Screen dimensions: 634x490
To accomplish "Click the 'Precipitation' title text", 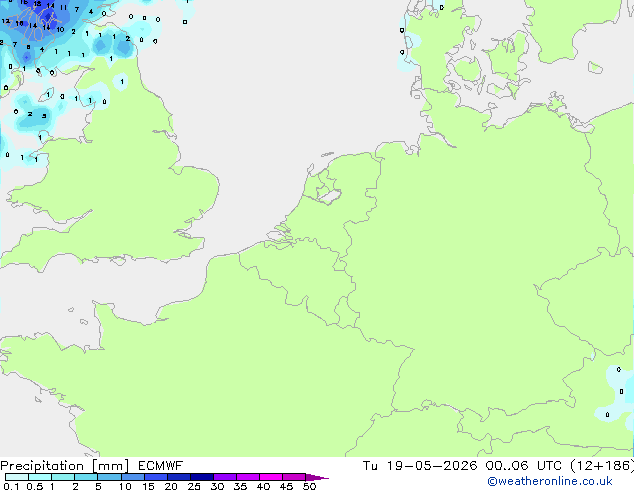I will coord(42,466).
